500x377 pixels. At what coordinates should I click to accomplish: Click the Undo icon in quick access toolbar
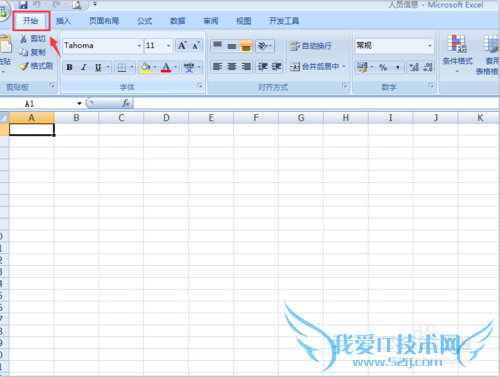(x=37, y=4)
